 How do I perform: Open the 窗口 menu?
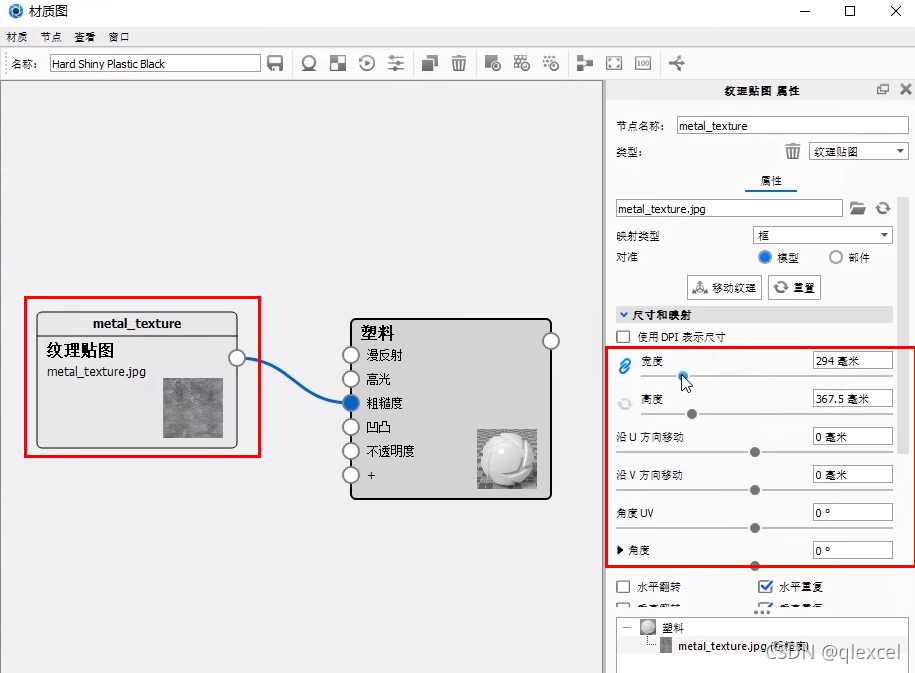pos(118,37)
